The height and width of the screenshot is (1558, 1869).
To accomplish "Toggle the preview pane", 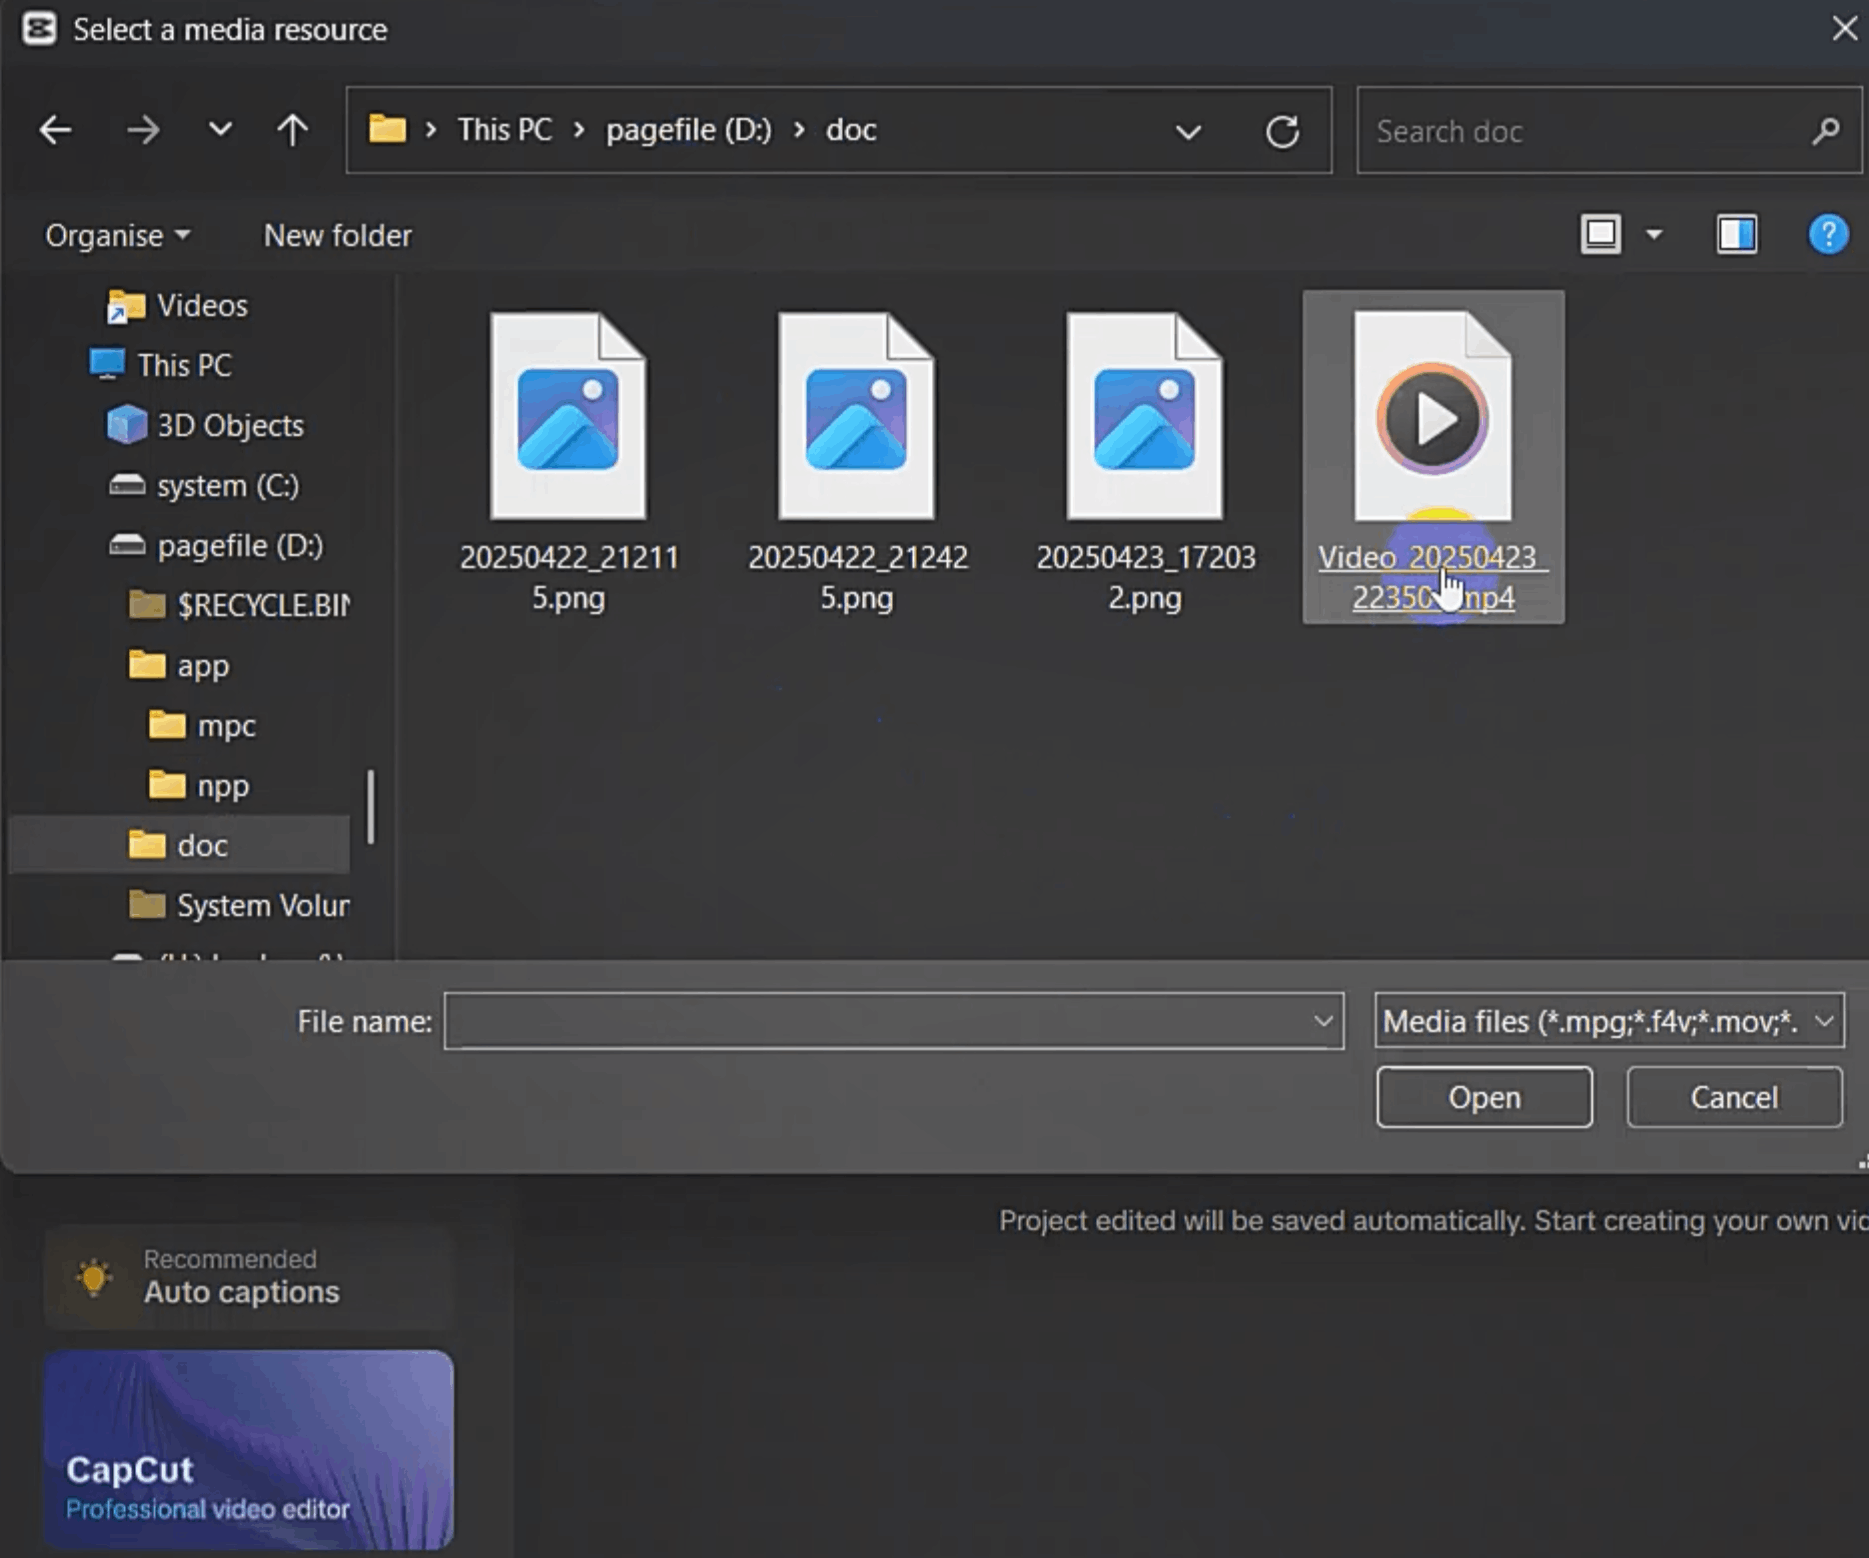I will click(x=1737, y=235).
